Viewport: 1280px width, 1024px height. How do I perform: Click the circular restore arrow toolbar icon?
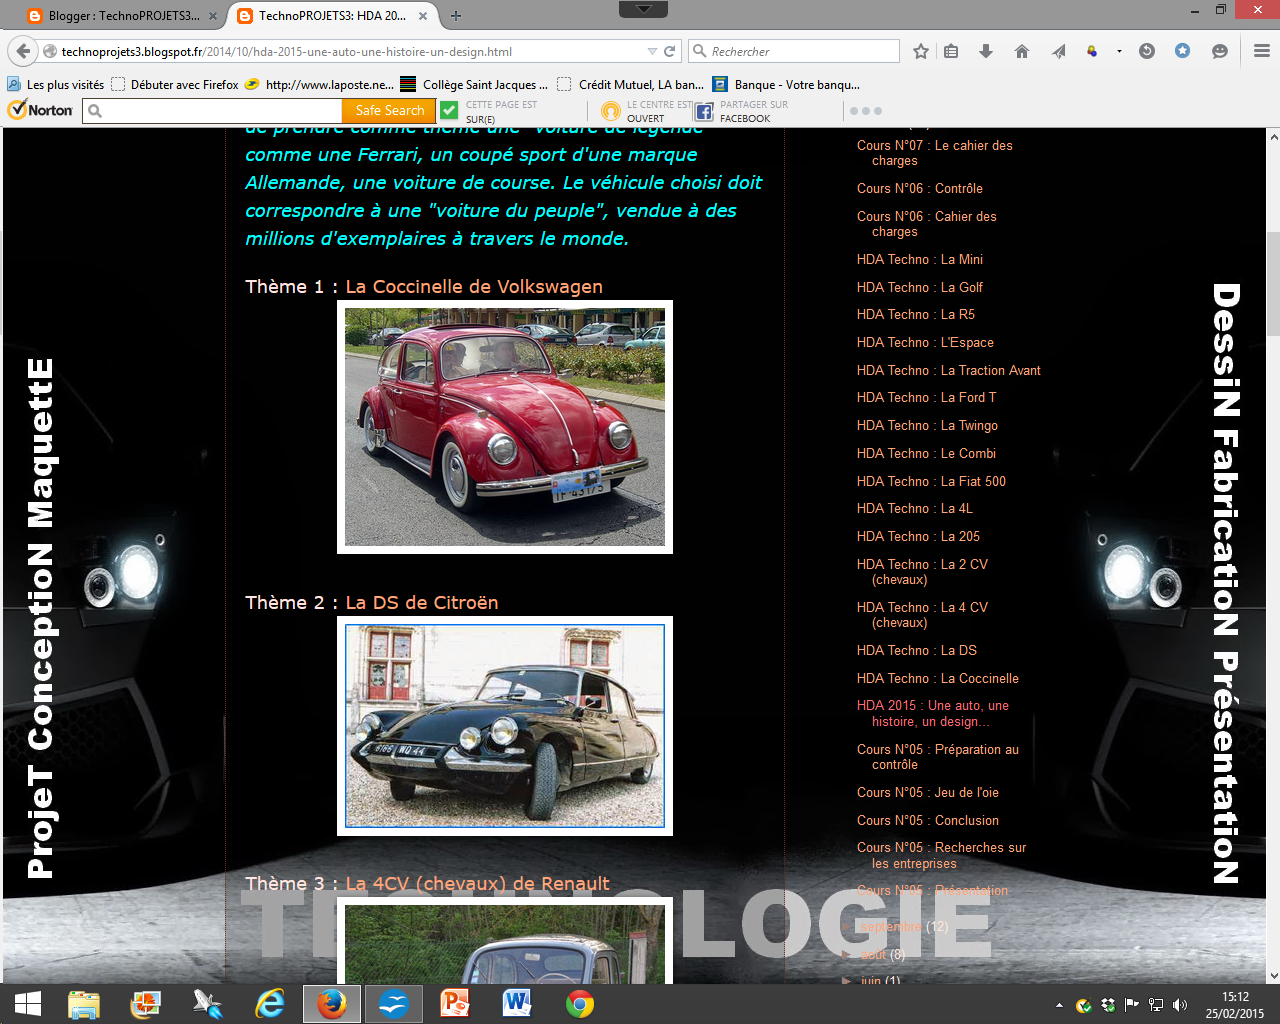click(1147, 51)
